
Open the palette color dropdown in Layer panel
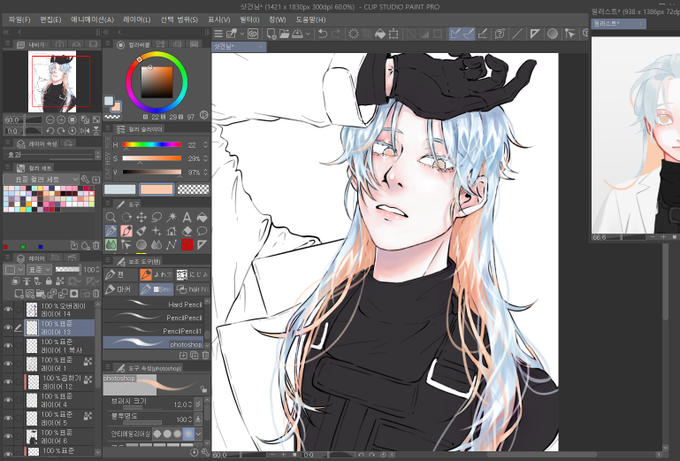coord(14,269)
